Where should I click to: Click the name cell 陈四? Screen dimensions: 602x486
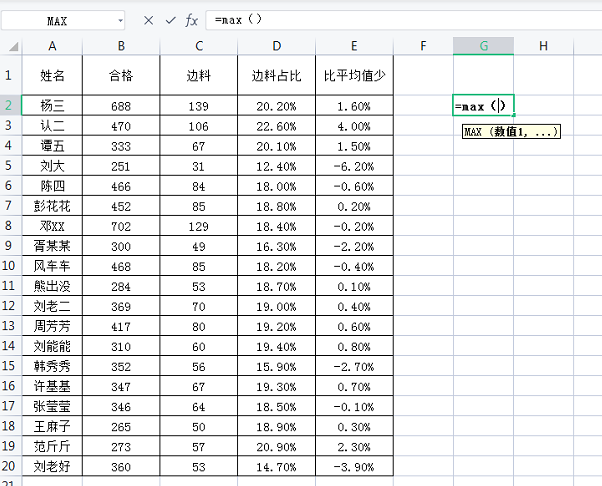pyautogui.click(x=52, y=186)
